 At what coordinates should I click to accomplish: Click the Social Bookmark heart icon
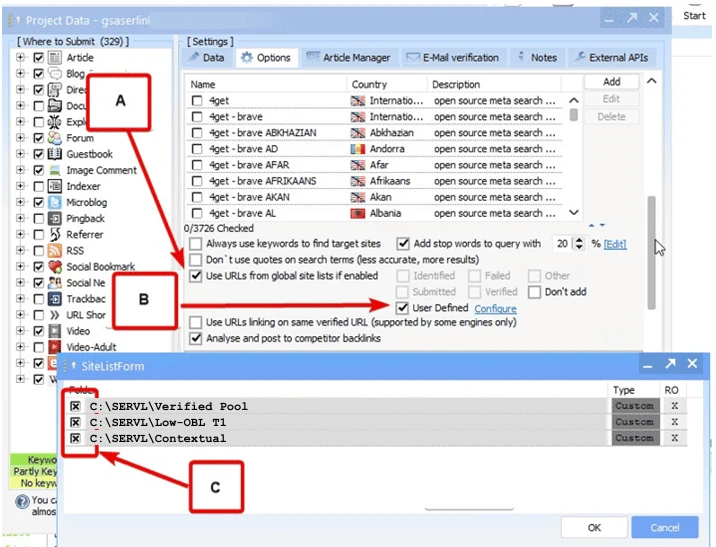coord(55,267)
